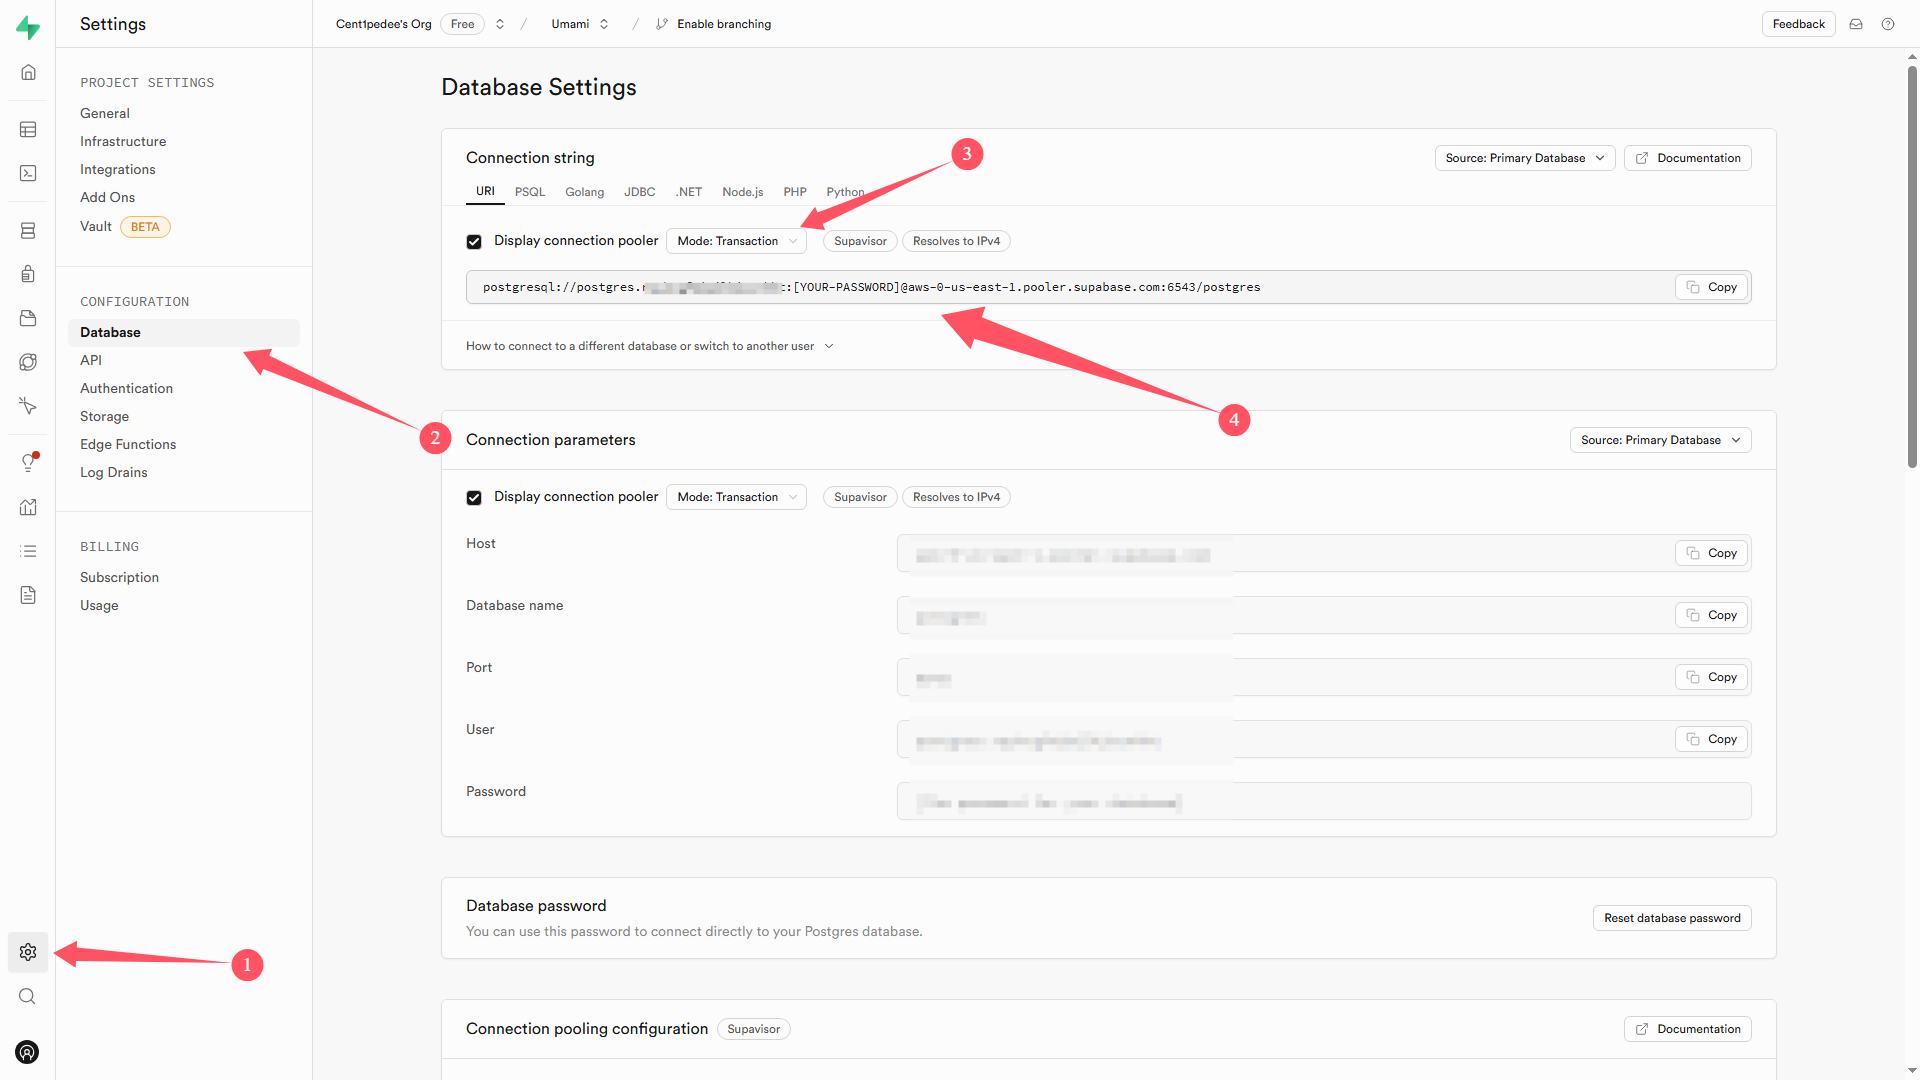The image size is (1920, 1080).
Task: Open Authentication in configuration menu
Action: click(x=126, y=388)
